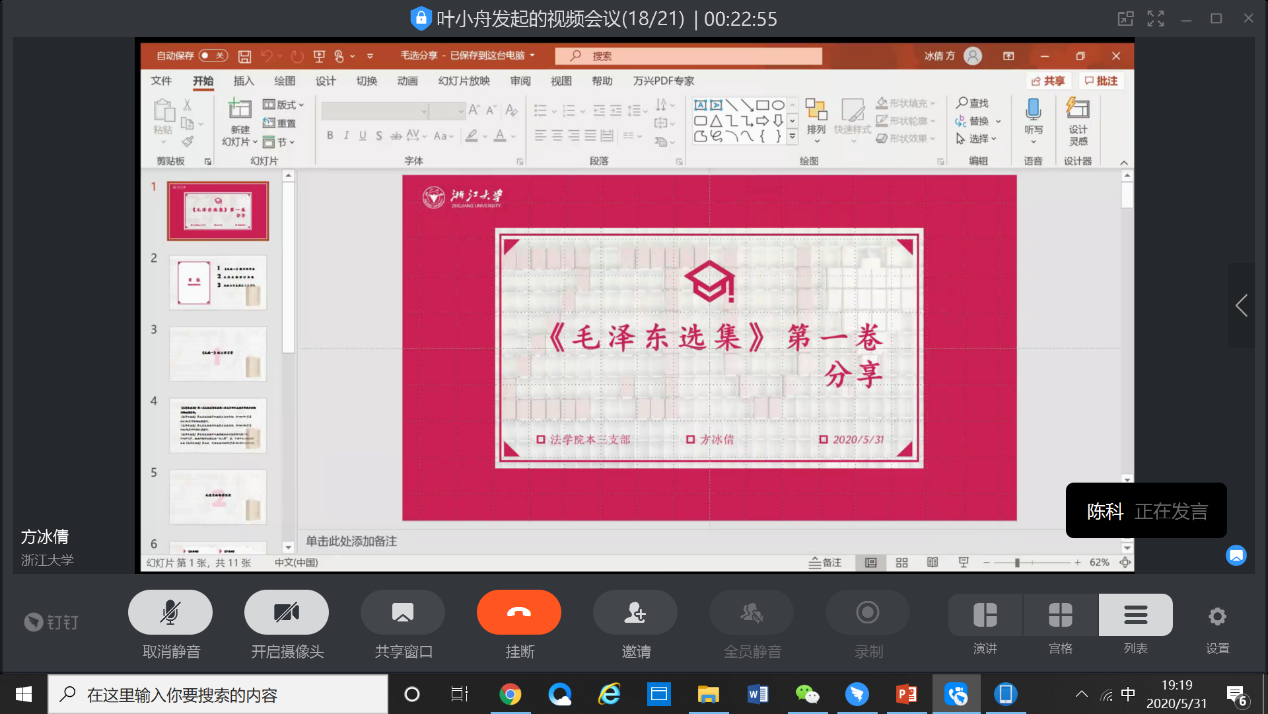Click the 批注 comments button
Screen dimensions: 1268x714
click(x=1101, y=81)
